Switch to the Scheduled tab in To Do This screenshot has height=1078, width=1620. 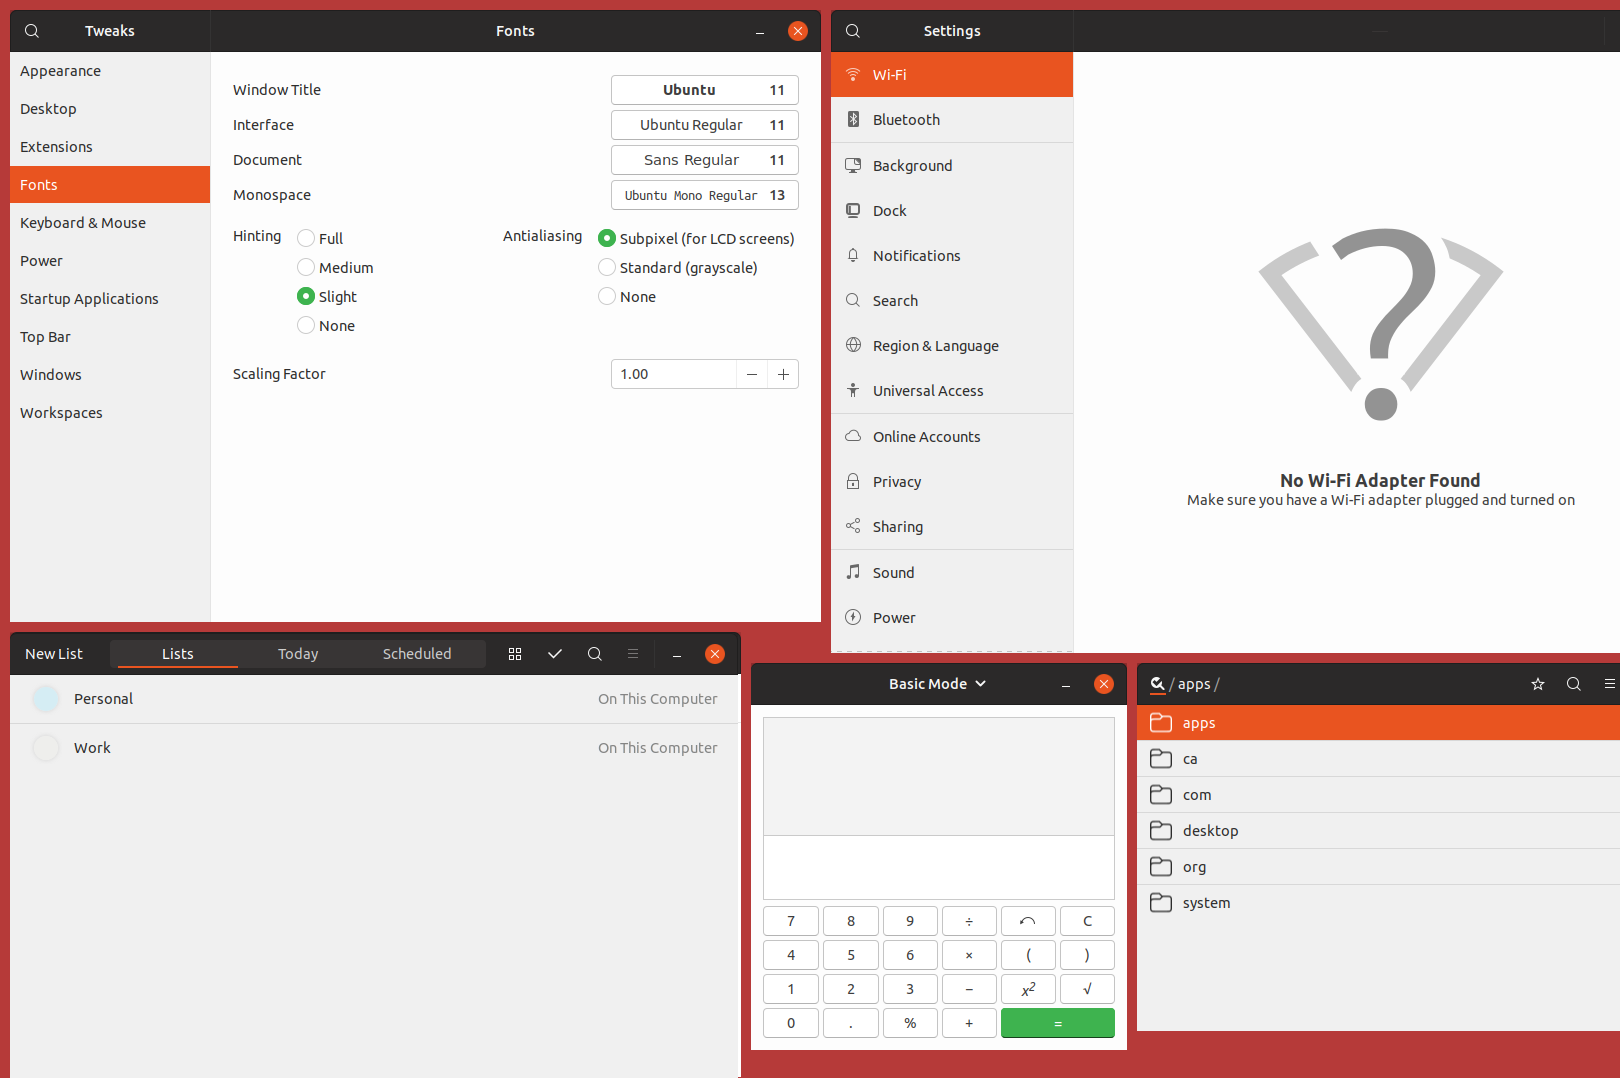[417, 654]
